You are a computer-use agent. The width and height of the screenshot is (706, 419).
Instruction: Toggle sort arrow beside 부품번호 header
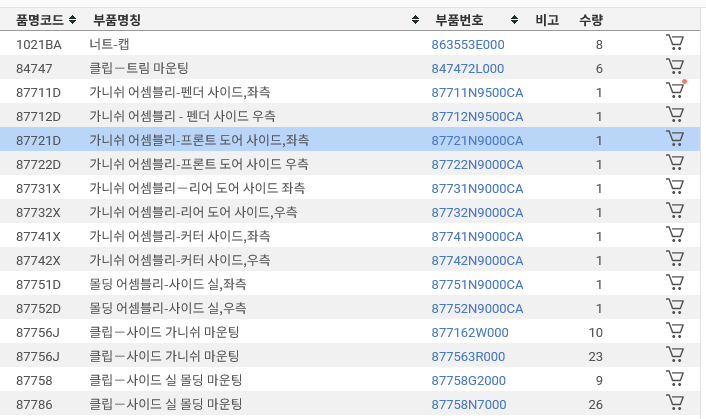click(x=514, y=20)
